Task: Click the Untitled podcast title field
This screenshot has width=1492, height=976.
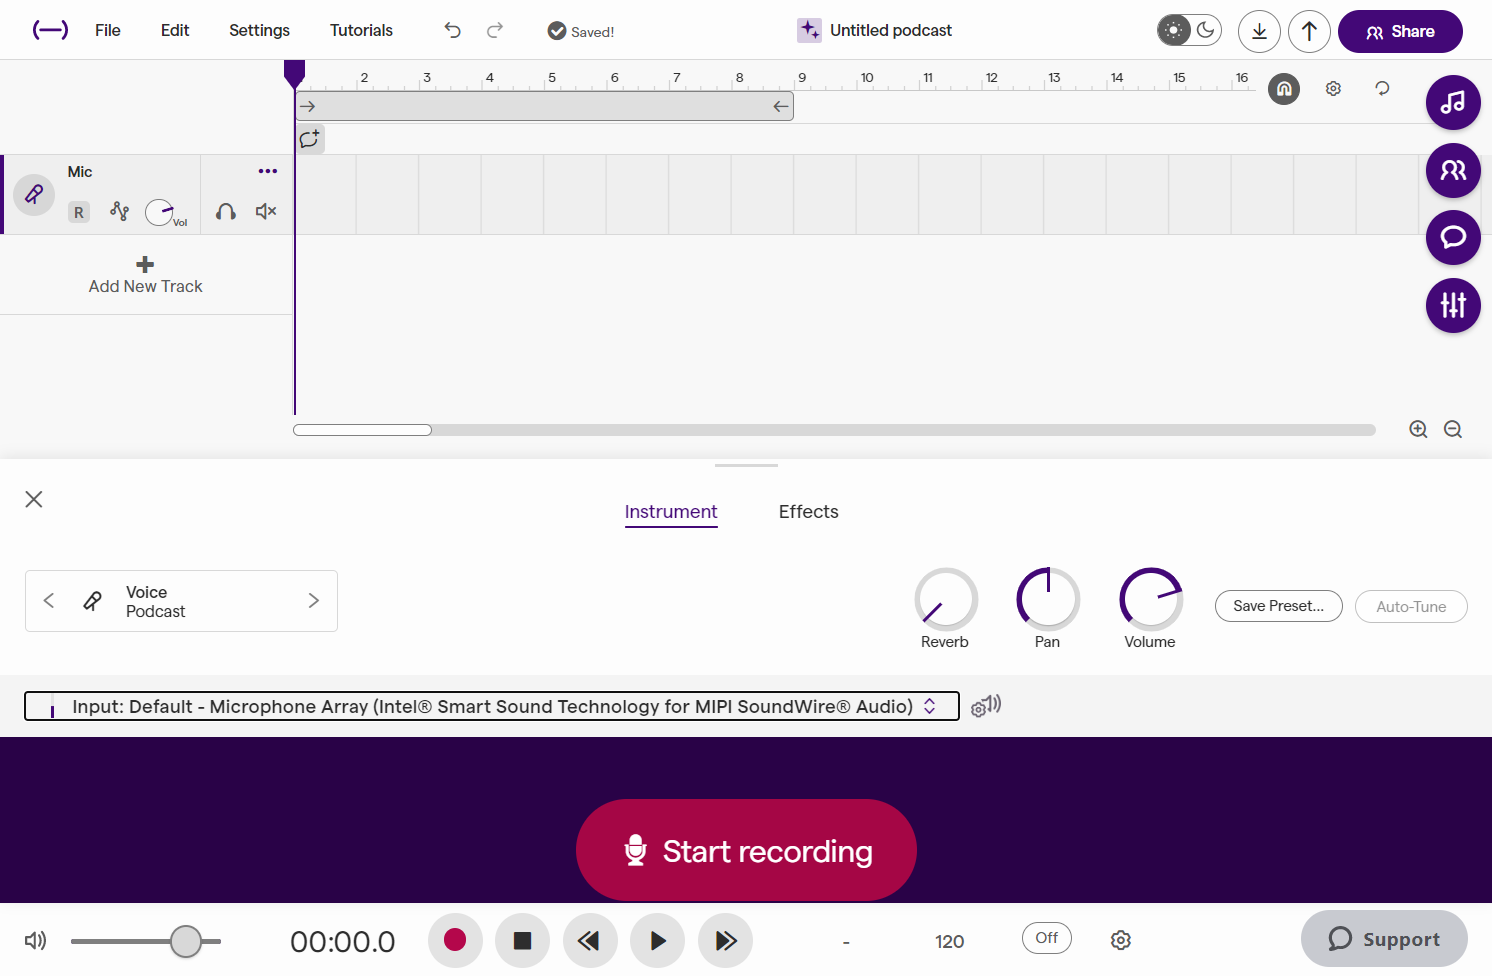Action: [891, 30]
